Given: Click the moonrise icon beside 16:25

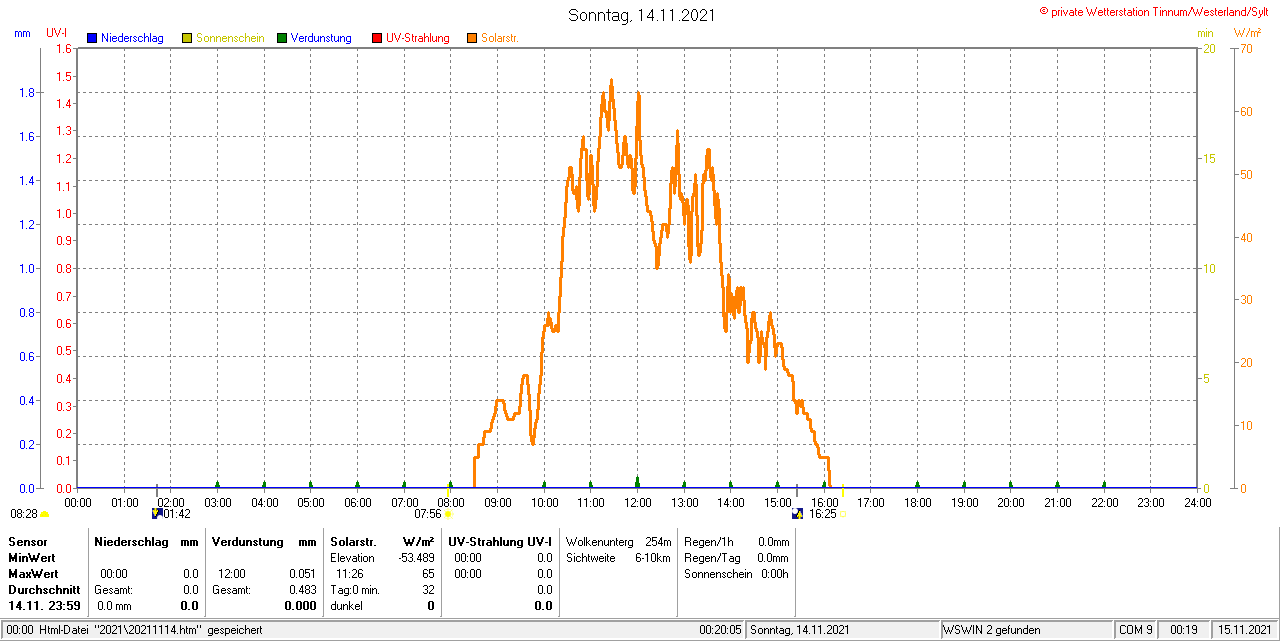Looking at the screenshot, I should 797,513.
